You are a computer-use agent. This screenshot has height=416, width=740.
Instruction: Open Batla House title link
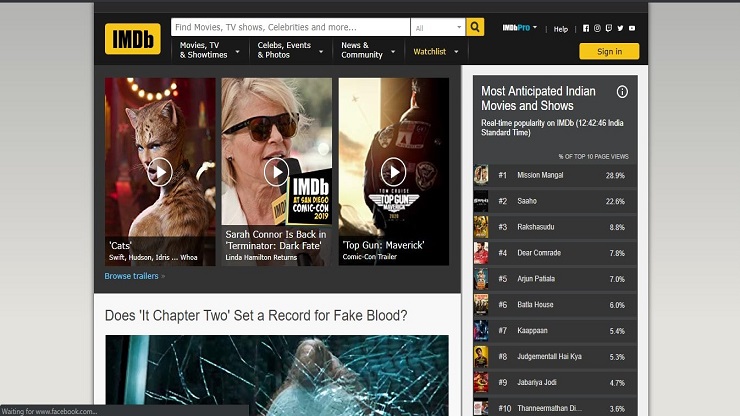click(535, 305)
